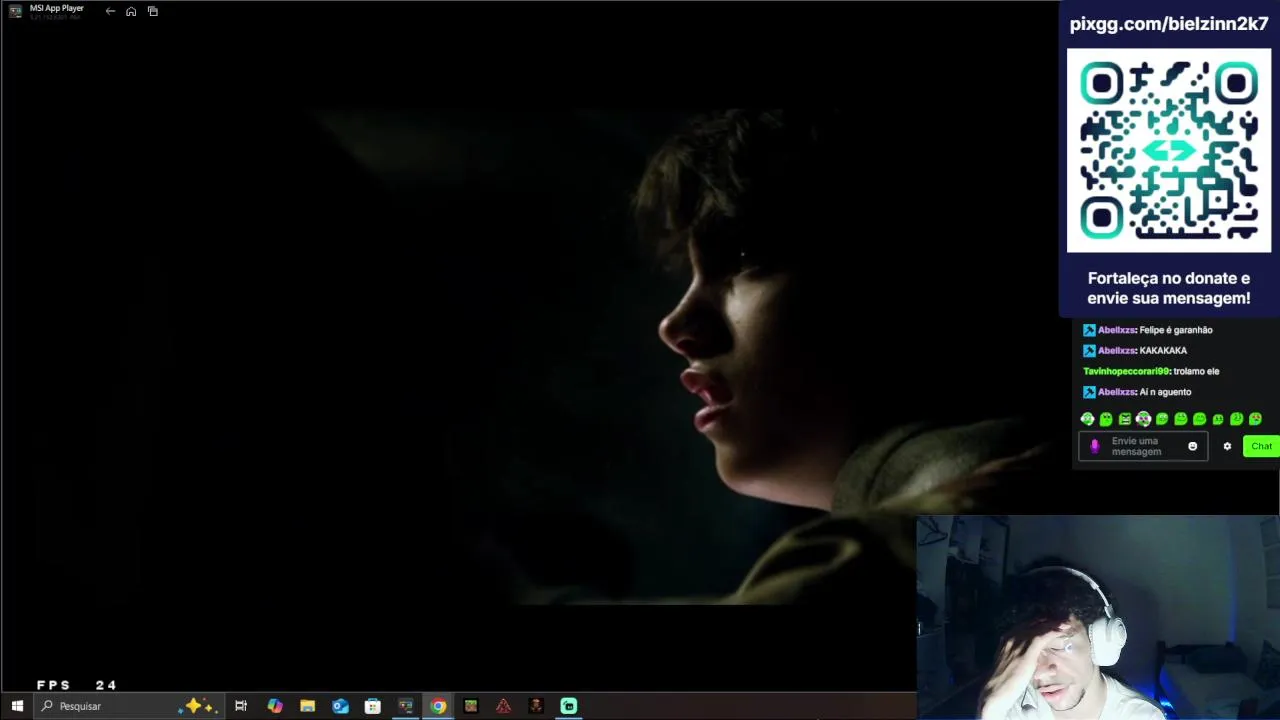Click Abelixzs on 'Felipe é garanhão' message
The width and height of the screenshot is (1280, 720).
point(1116,330)
